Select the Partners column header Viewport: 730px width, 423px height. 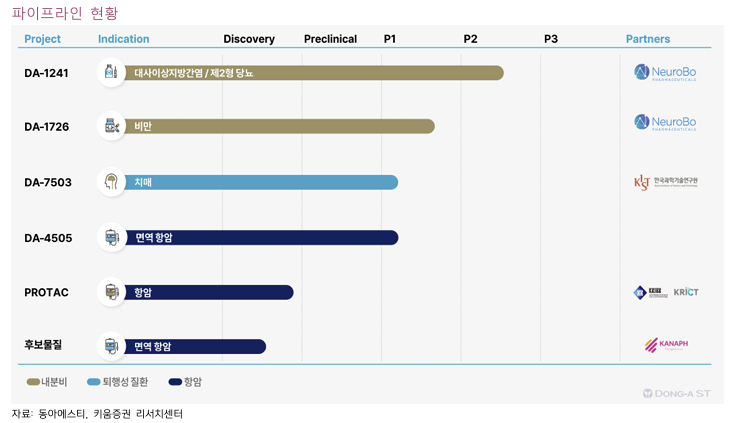tap(648, 39)
